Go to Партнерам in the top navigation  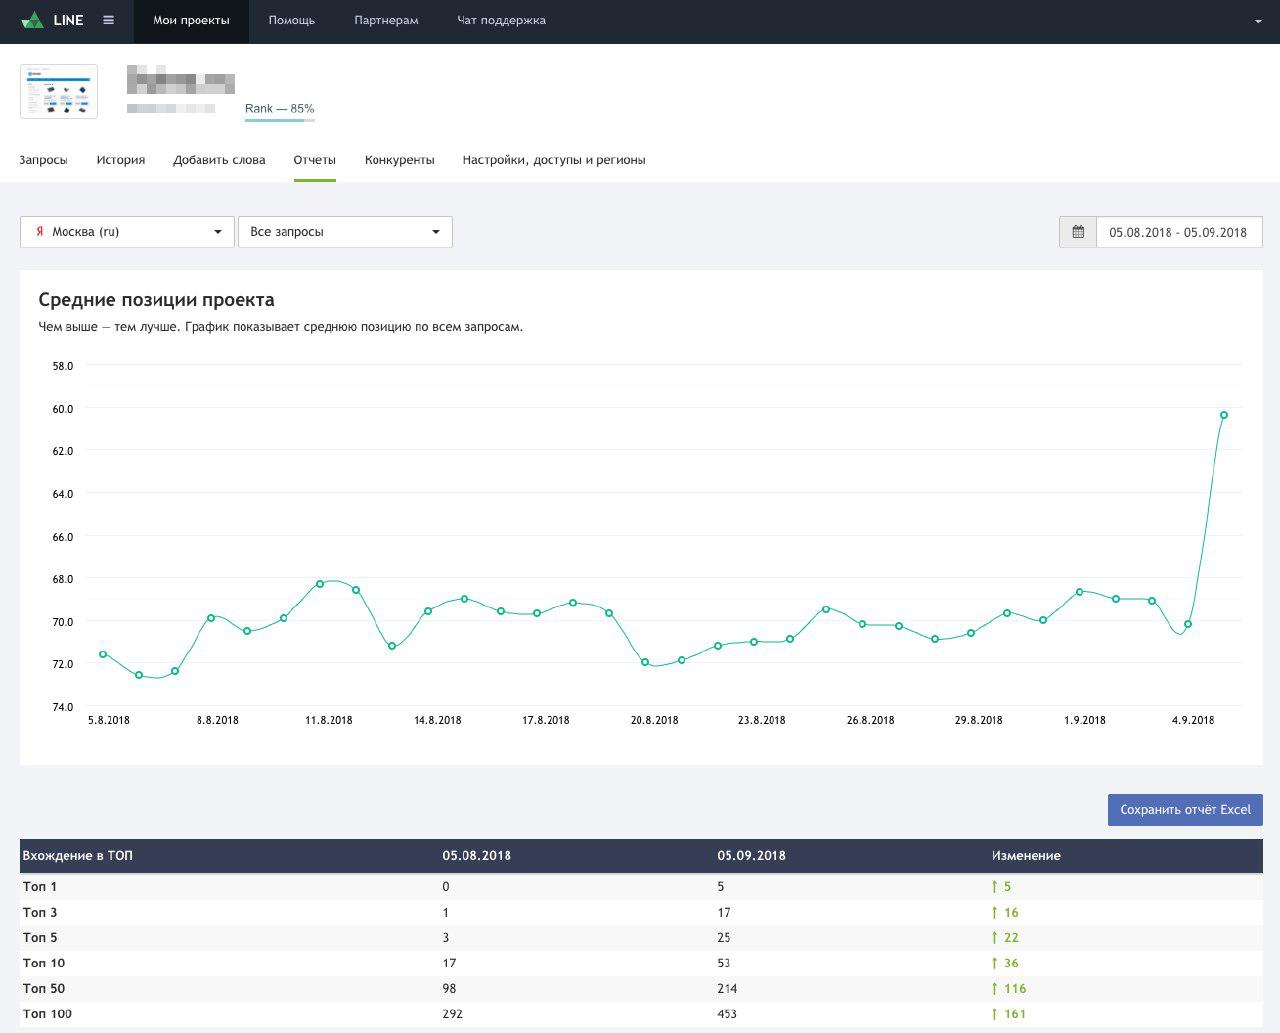(x=386, y=21)
